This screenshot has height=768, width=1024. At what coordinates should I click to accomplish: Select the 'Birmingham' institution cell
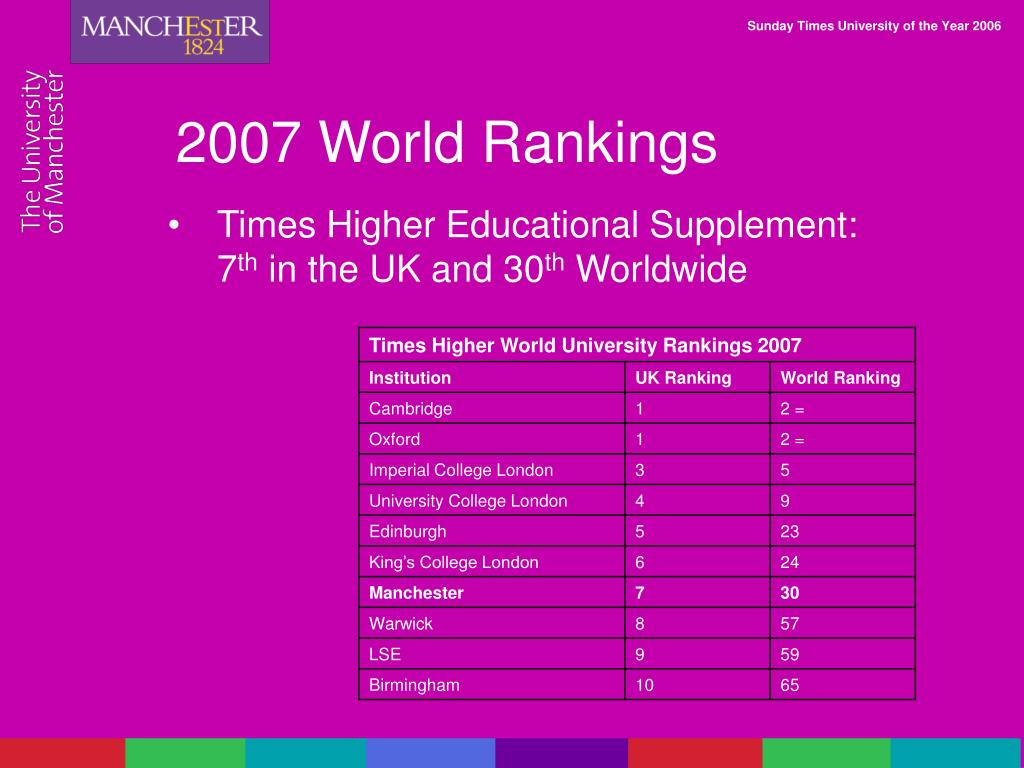[492, 684]
